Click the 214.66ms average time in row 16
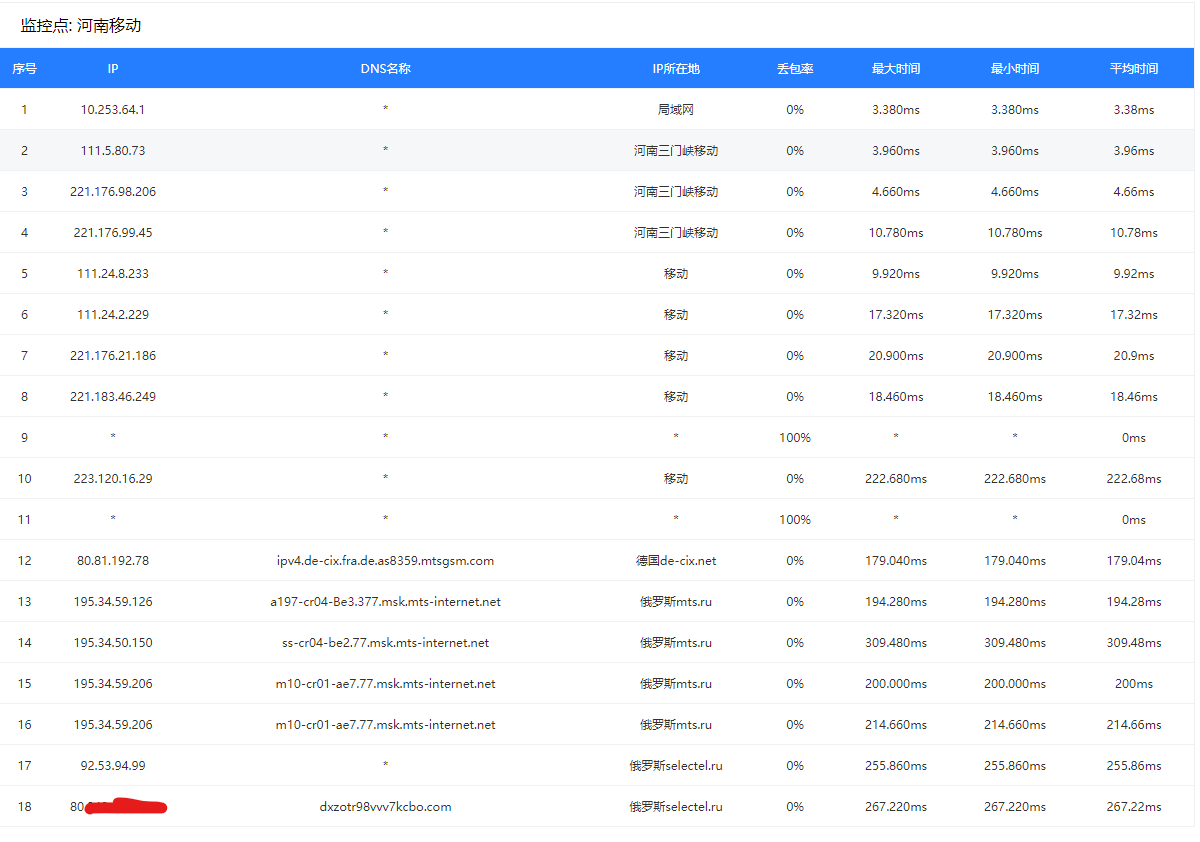1200x842 pixels. tap(1134, 725)
